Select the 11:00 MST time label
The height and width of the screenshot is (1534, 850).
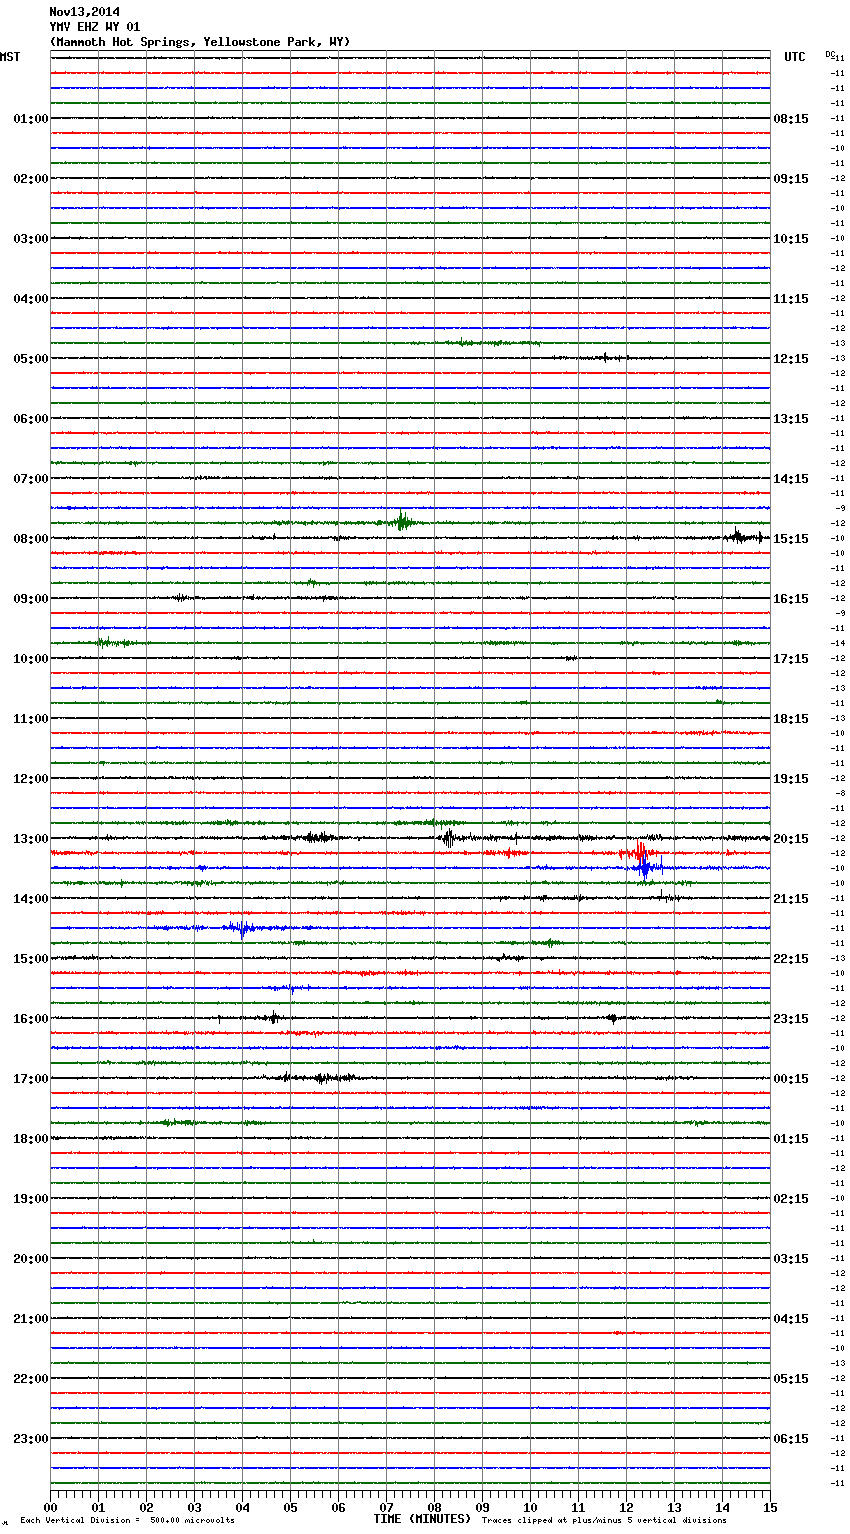[31, 719]
